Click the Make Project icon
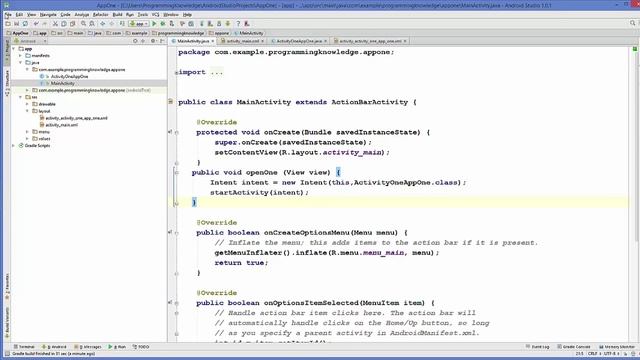This screenshot has width=640, height=360. point(122,24)
